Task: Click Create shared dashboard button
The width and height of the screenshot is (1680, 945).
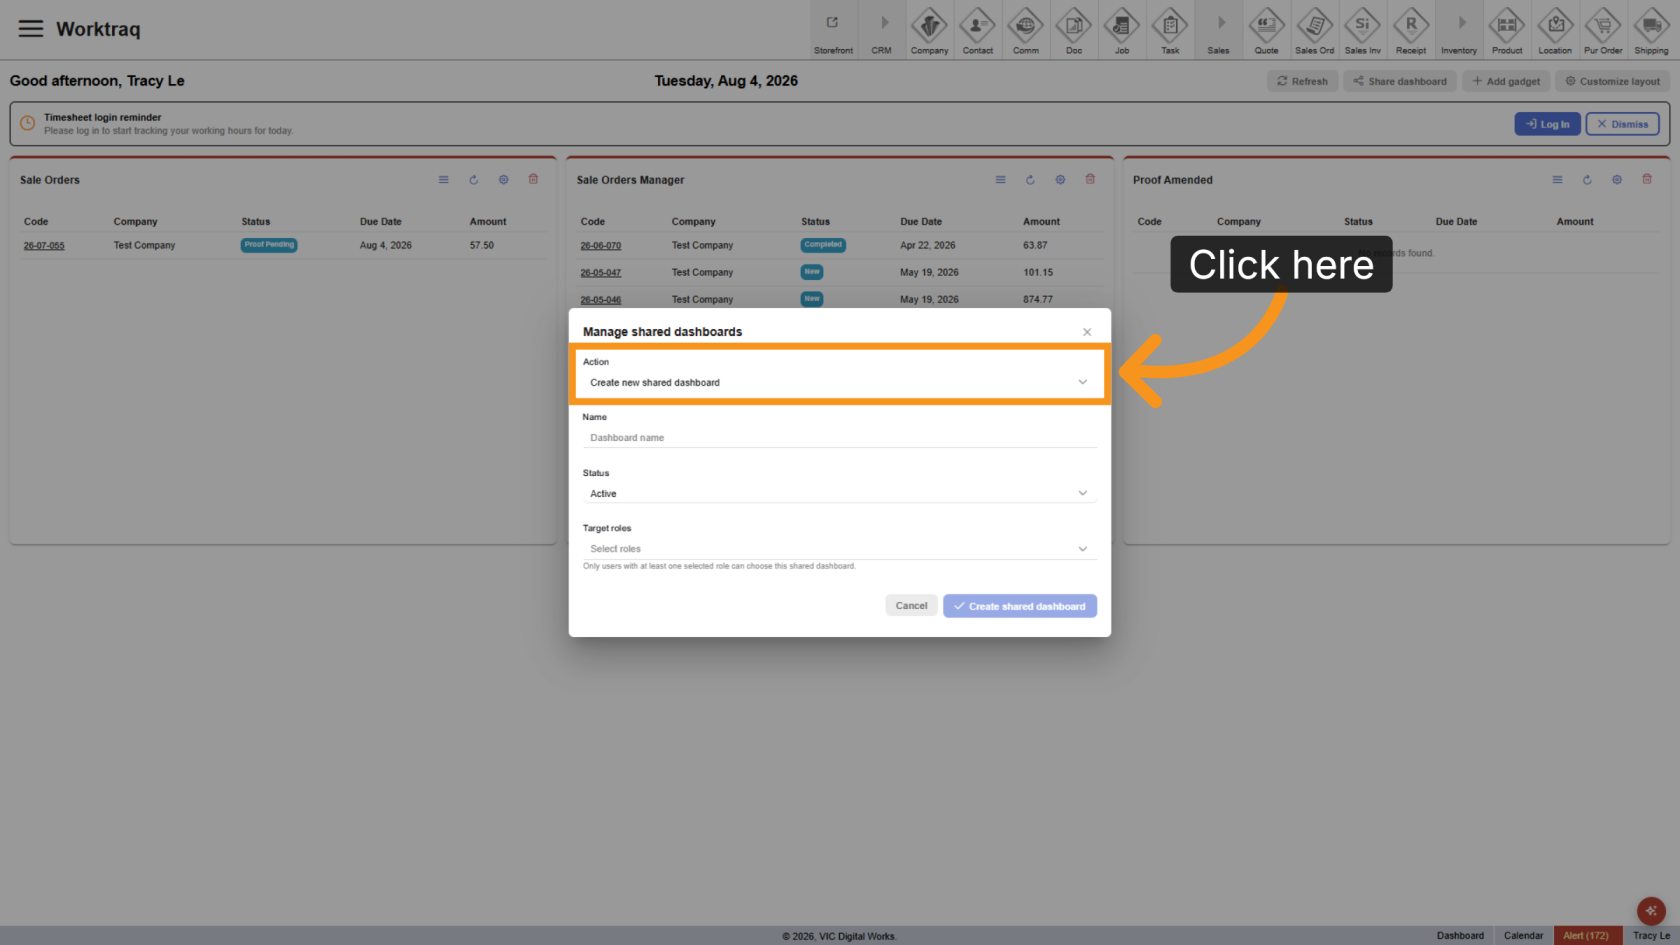Action: pos(1020,606)
